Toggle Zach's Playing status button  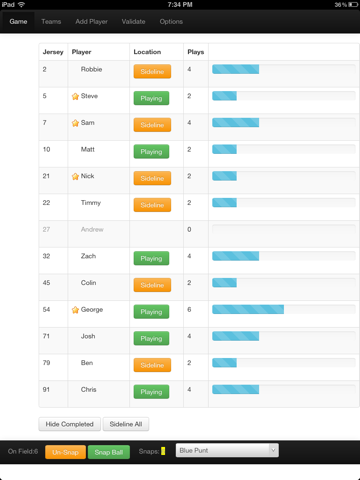[x=151, y=258]
